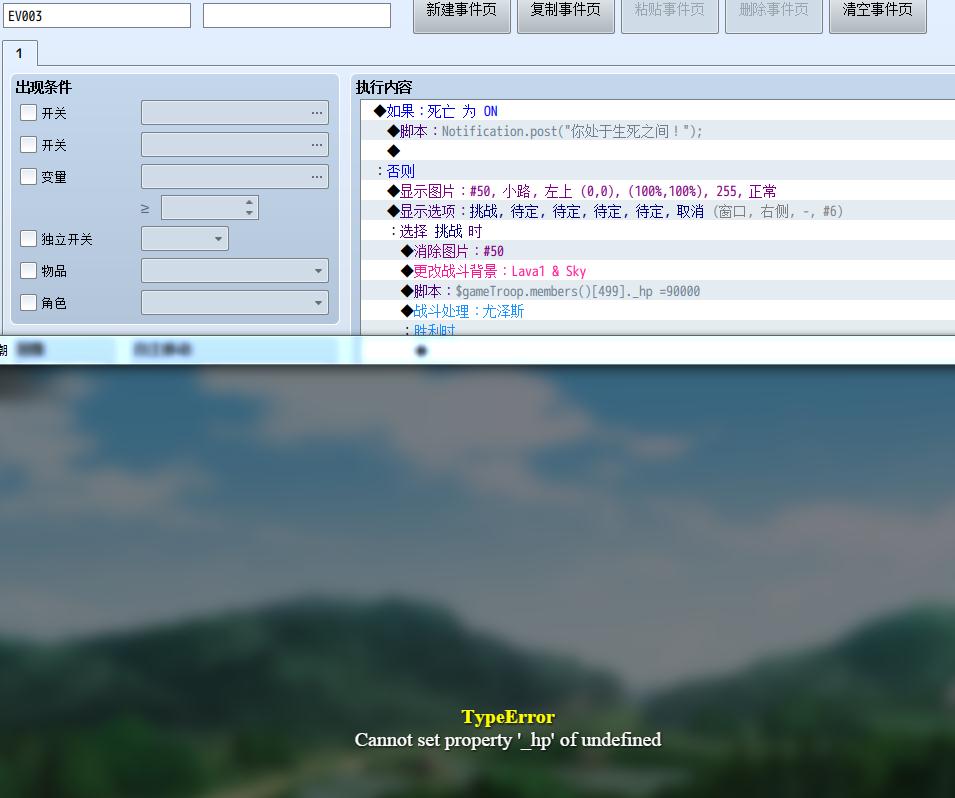Select the Notification.post script line

click(658, 131)
